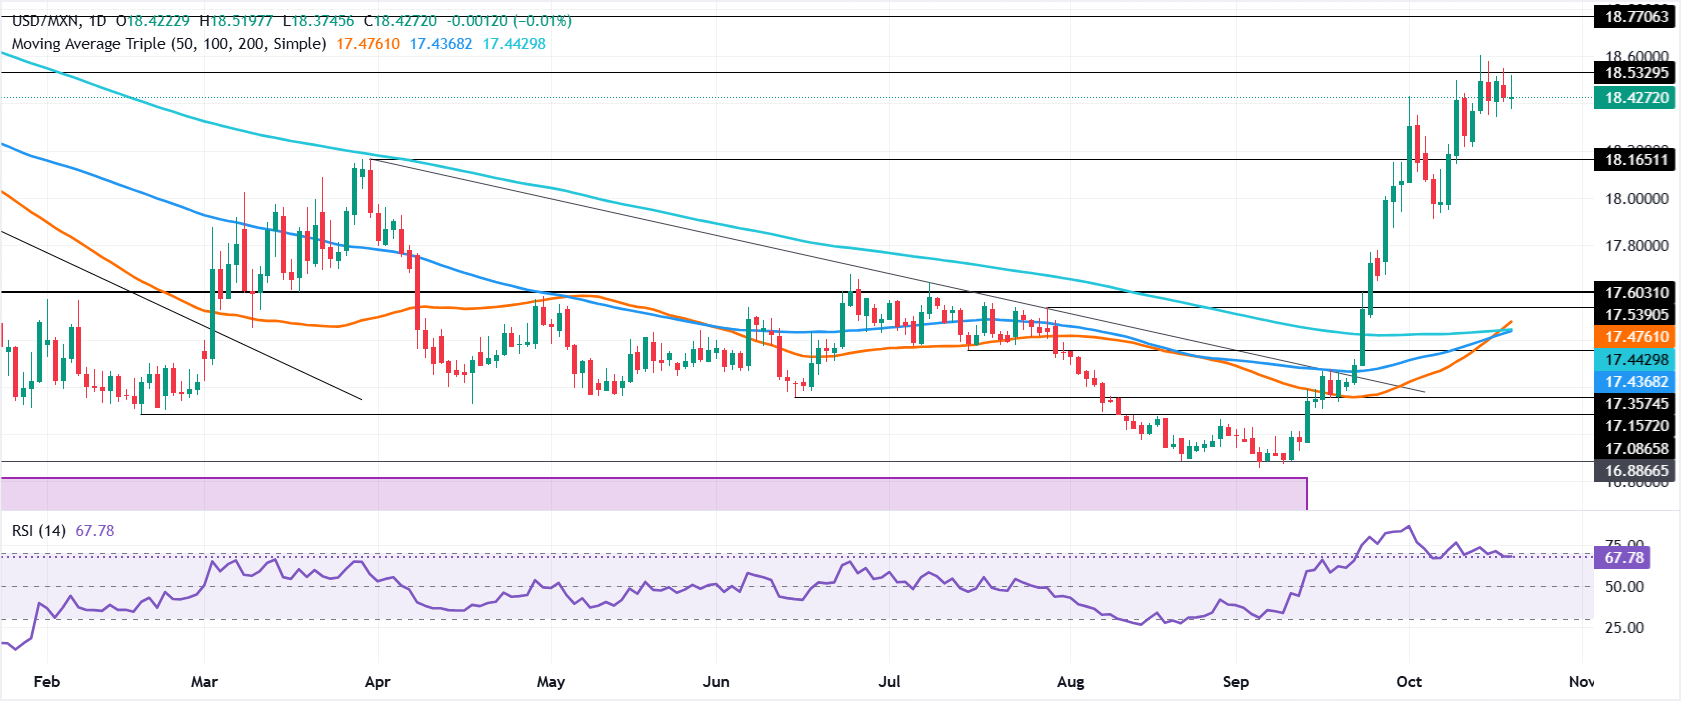The image size is (1681, 705).
Task: Select the 17.53905 price level label
Action: 1637,315
